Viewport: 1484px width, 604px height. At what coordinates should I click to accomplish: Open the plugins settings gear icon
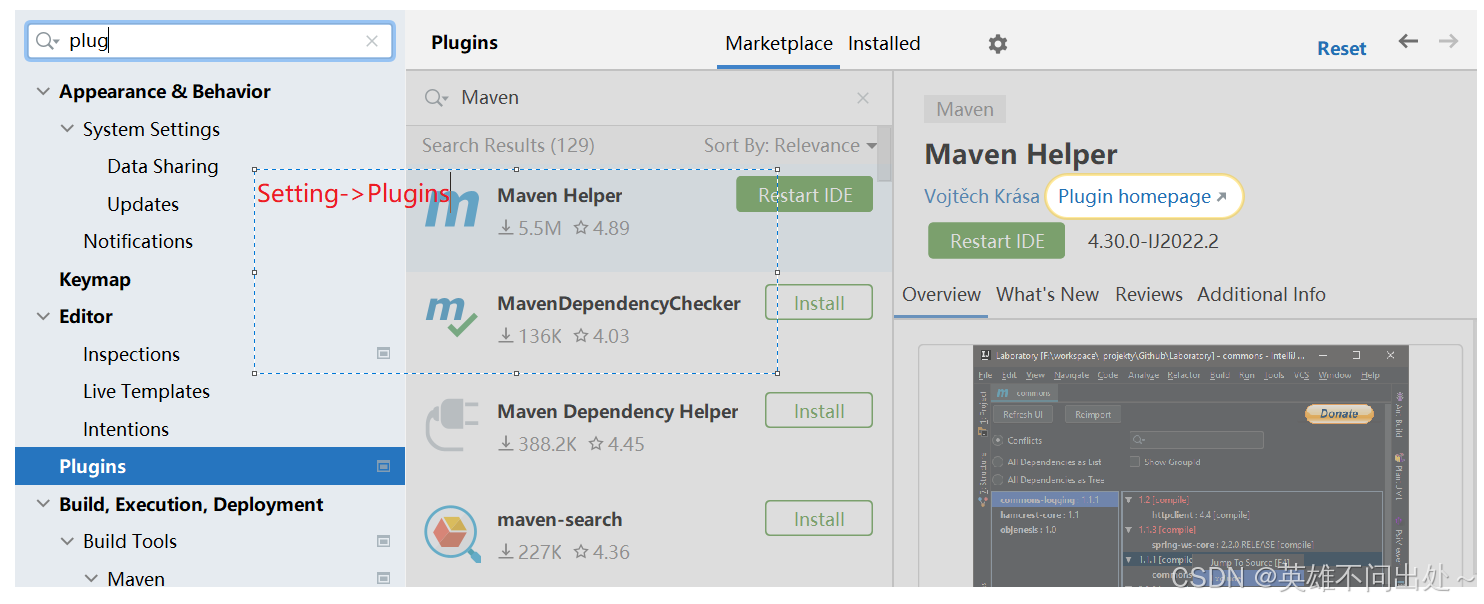997,44
